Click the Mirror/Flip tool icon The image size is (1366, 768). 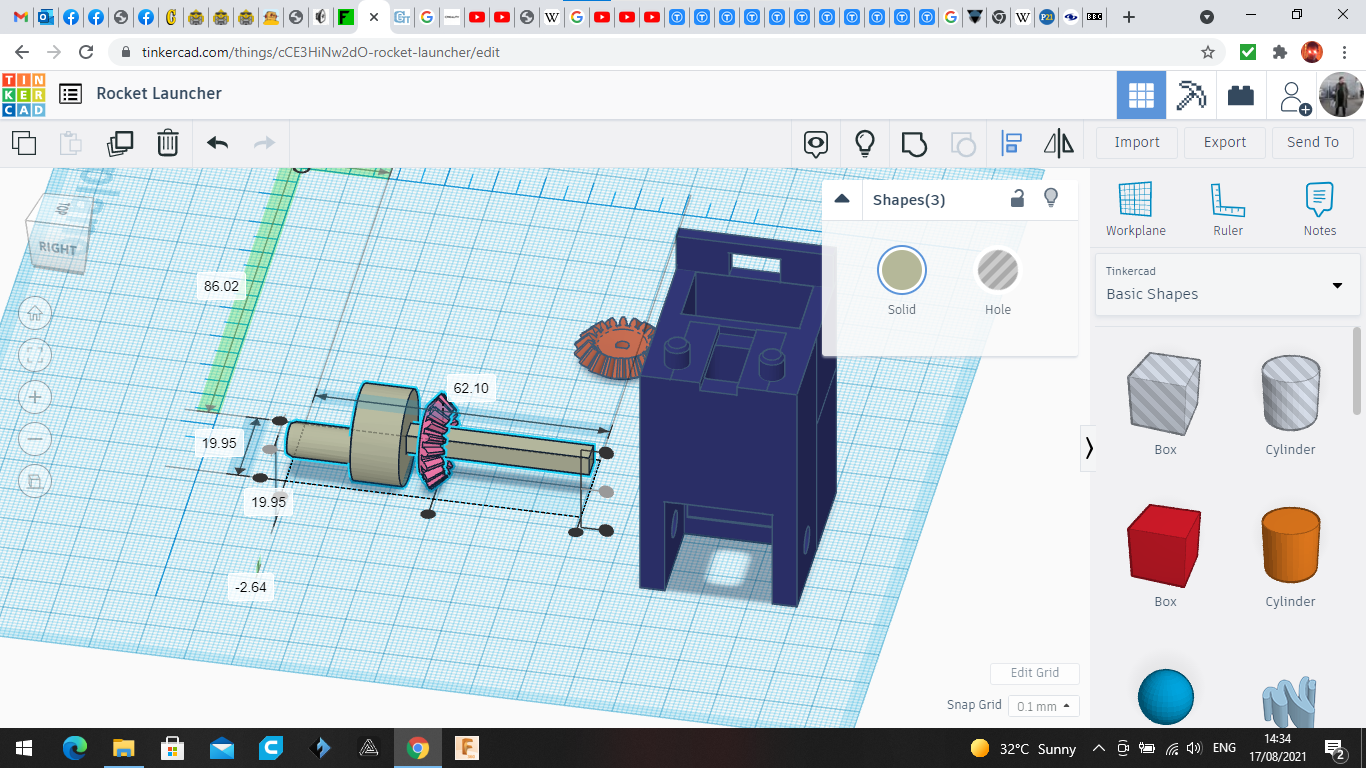tap(1058, 143)
